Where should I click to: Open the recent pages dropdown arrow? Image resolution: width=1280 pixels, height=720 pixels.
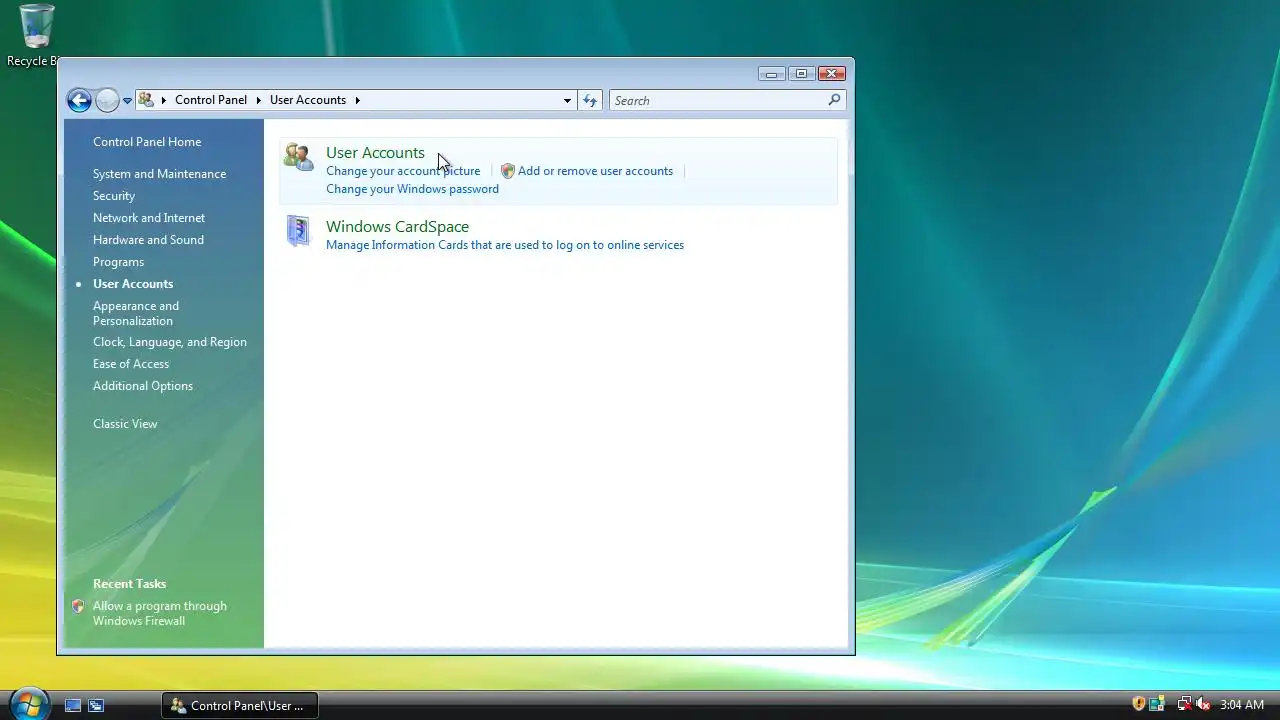tap(127, 101)
